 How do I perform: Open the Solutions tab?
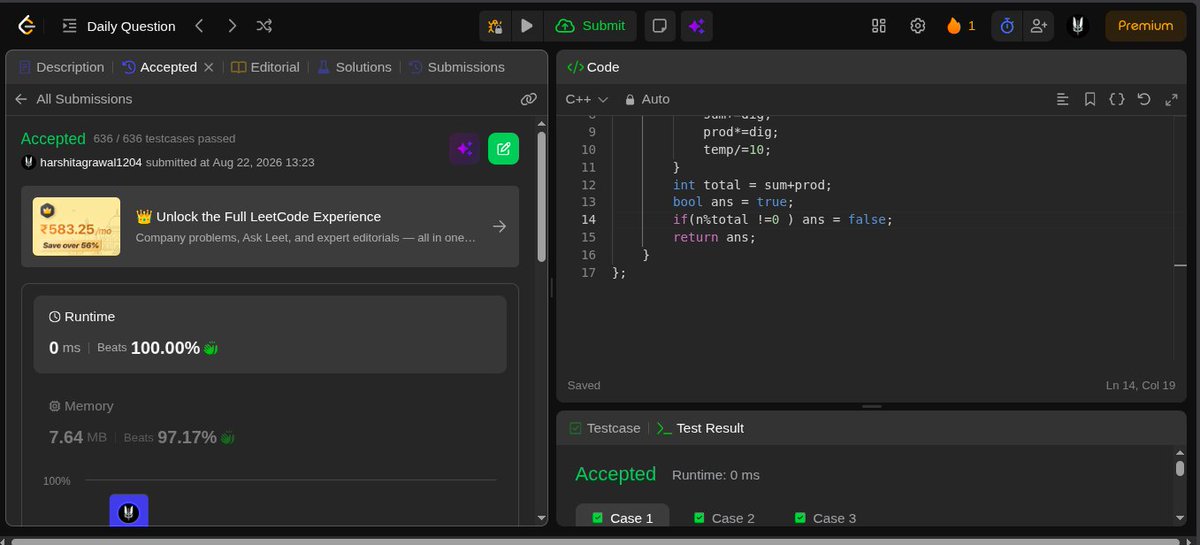coord(354,67)
